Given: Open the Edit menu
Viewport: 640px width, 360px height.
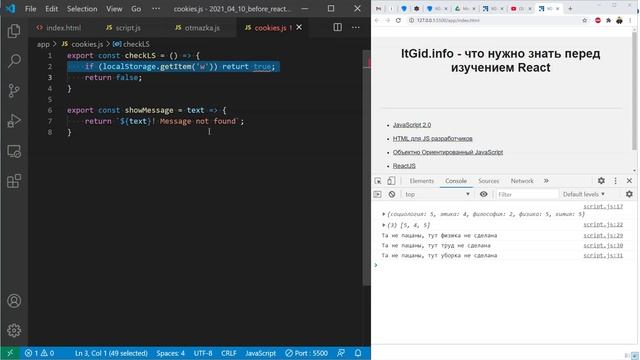Looking at the screenshot, I should point(51,9).
